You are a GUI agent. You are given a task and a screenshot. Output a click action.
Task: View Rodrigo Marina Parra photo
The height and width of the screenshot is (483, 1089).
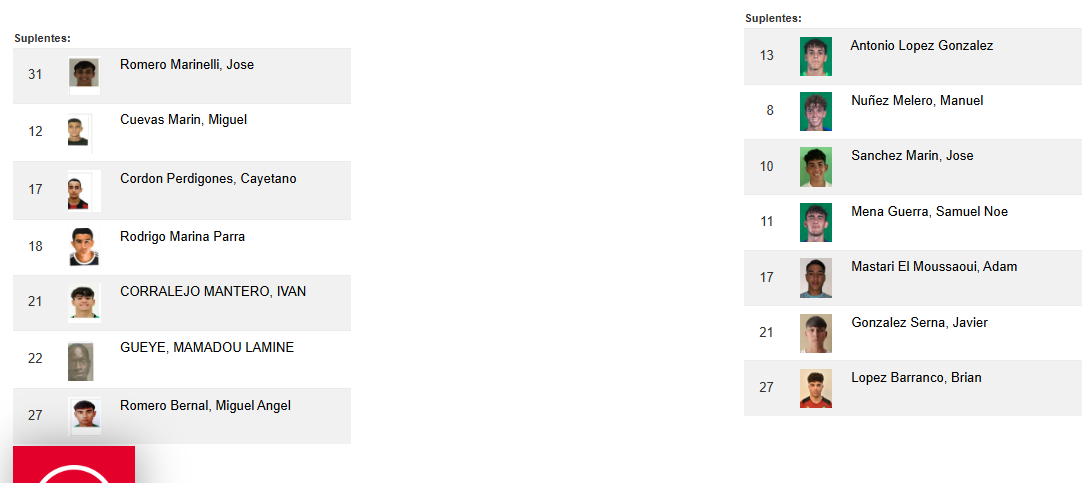[x=84, y=247]
